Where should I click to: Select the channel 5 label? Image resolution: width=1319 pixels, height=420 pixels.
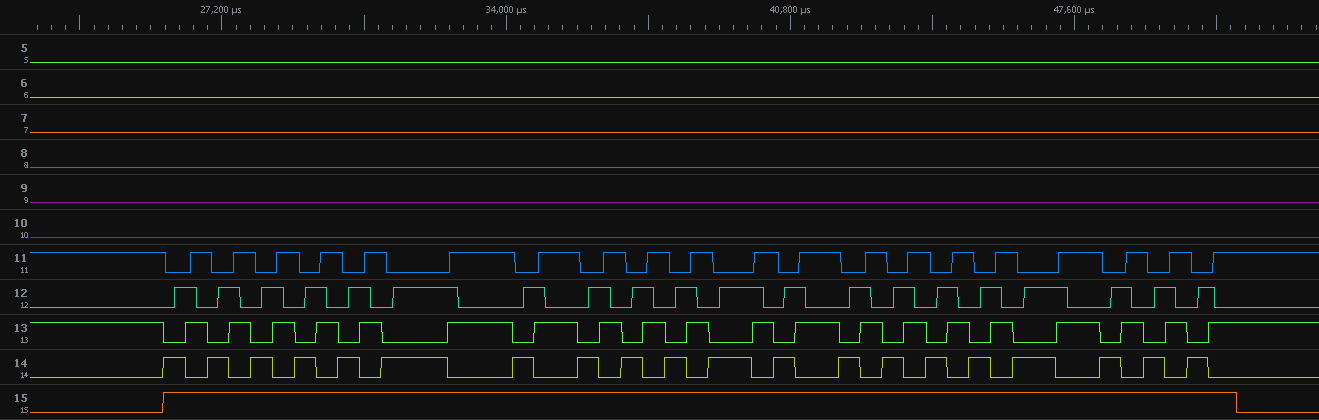(24, 48)
